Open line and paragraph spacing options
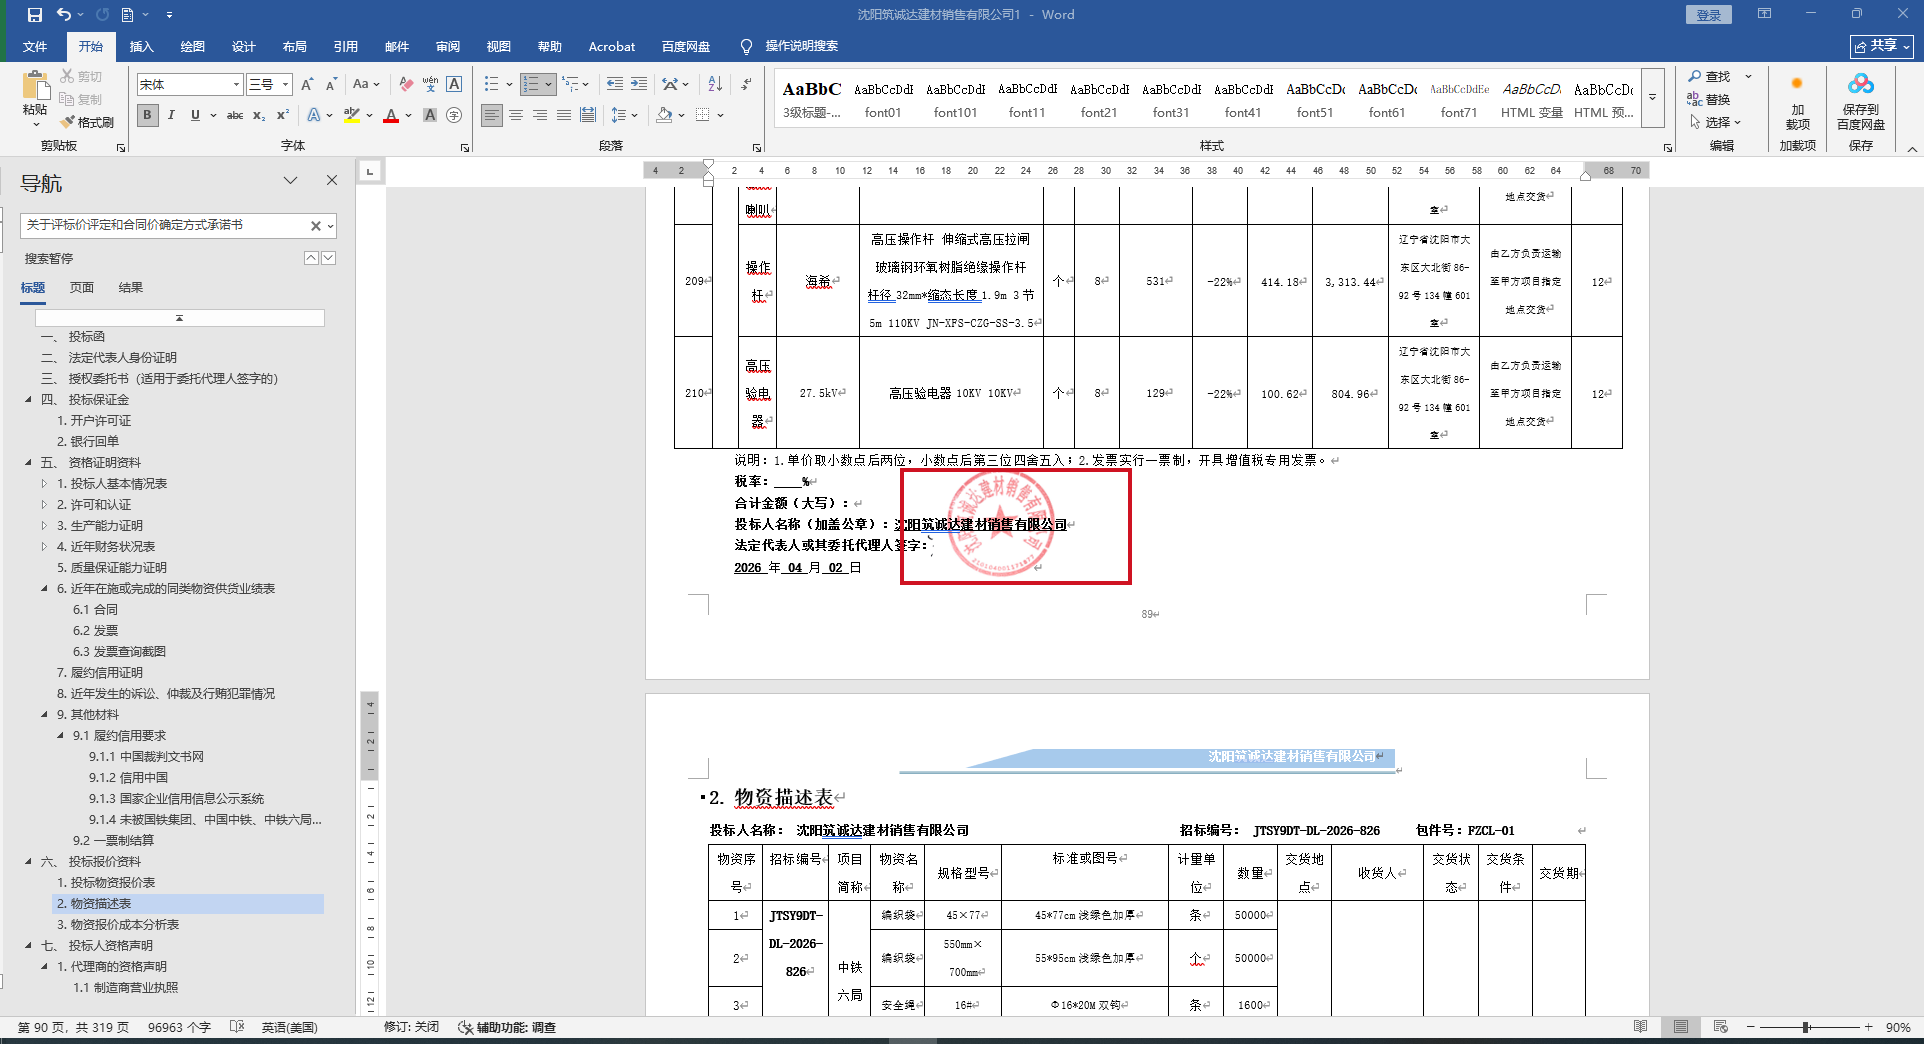 [620, 115]
